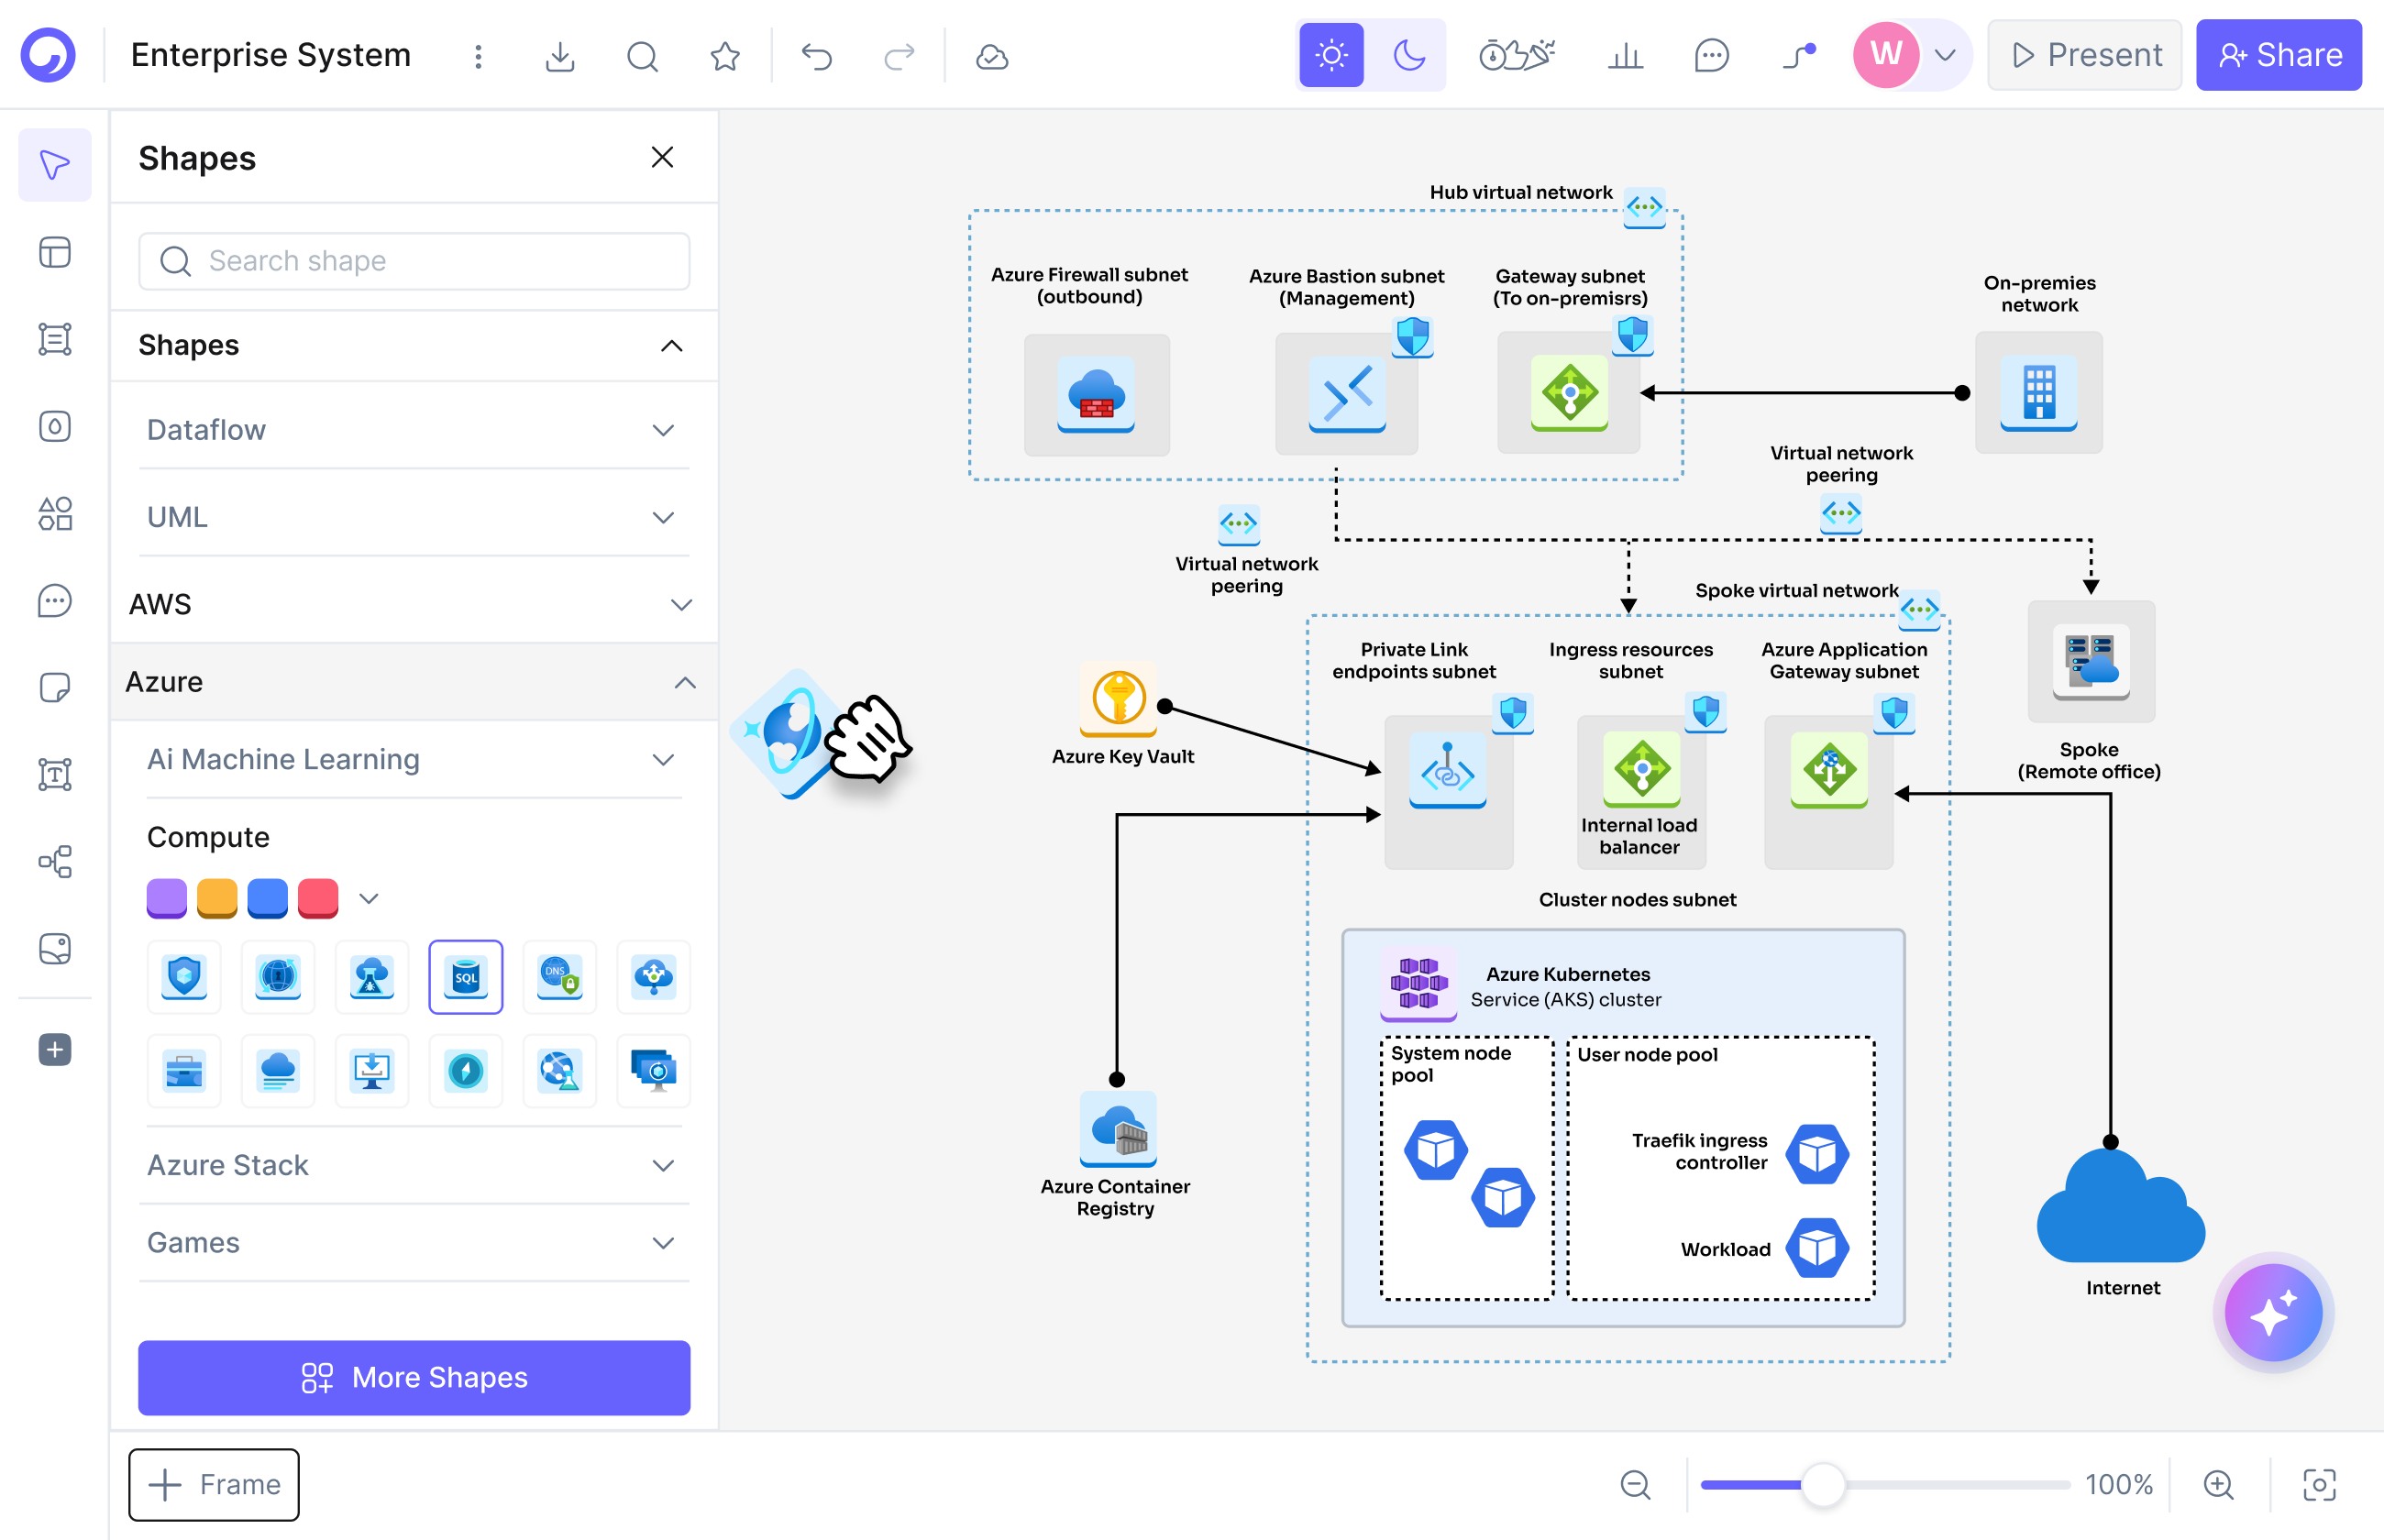Select the SQL database shape in Compute

click(466, 976)
